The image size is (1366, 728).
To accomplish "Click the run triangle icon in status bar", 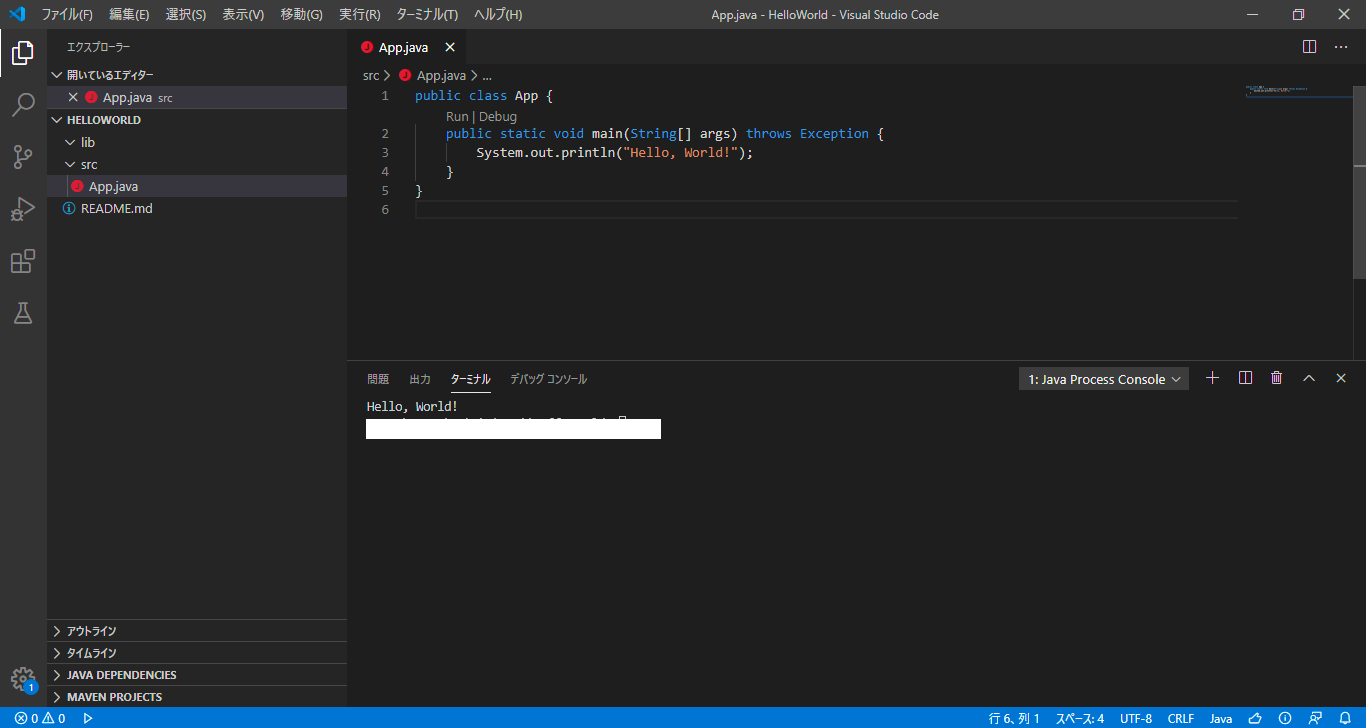I will coord(88,718).
